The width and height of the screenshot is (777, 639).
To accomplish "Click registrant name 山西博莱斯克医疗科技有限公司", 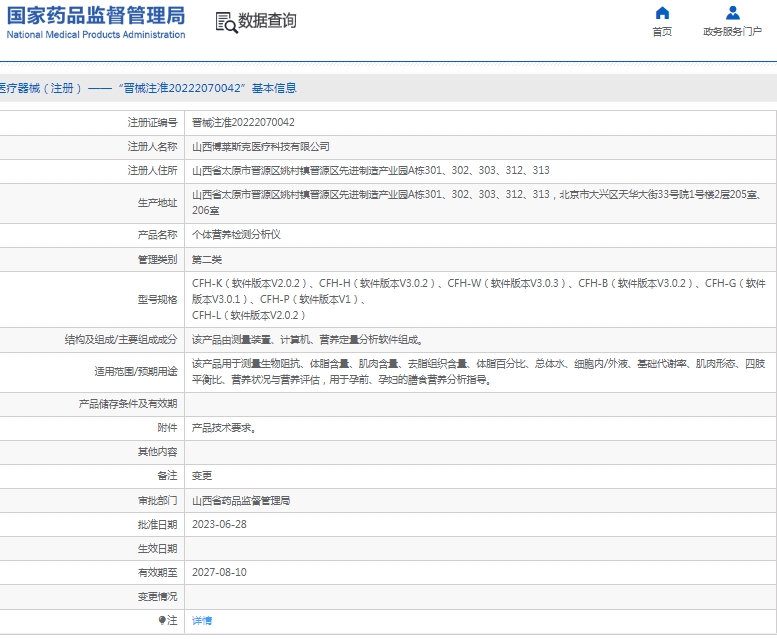I will [261, 147].
